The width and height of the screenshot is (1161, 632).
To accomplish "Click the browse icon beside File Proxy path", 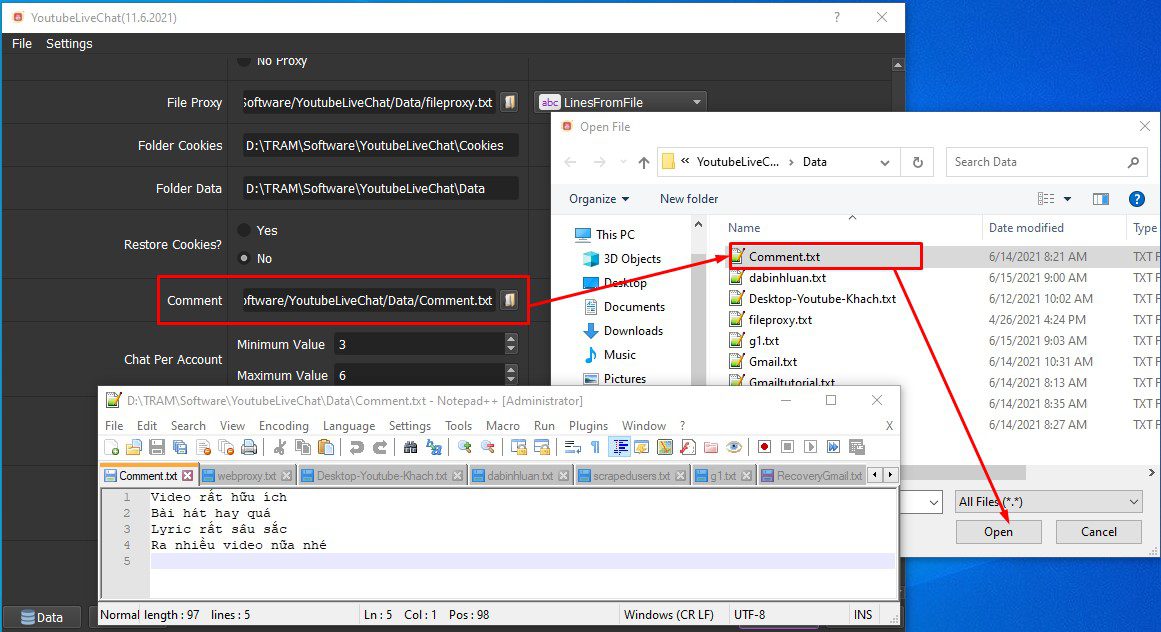I will [x=509, y=101].
